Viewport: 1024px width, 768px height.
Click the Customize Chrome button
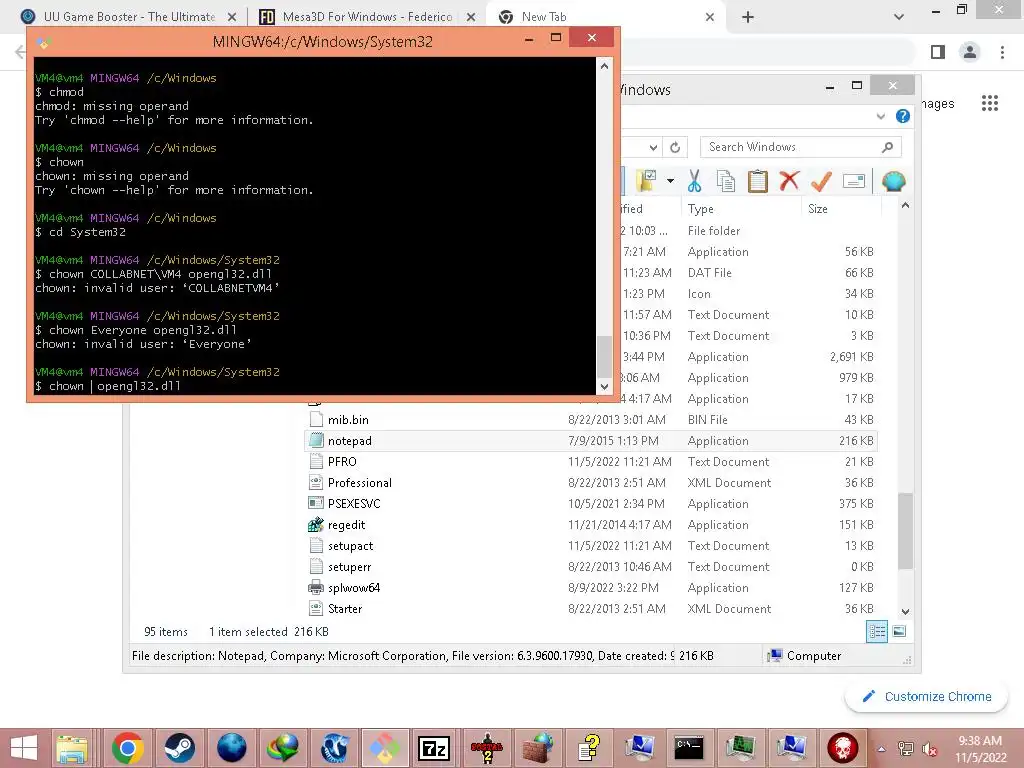click(927, 697)
